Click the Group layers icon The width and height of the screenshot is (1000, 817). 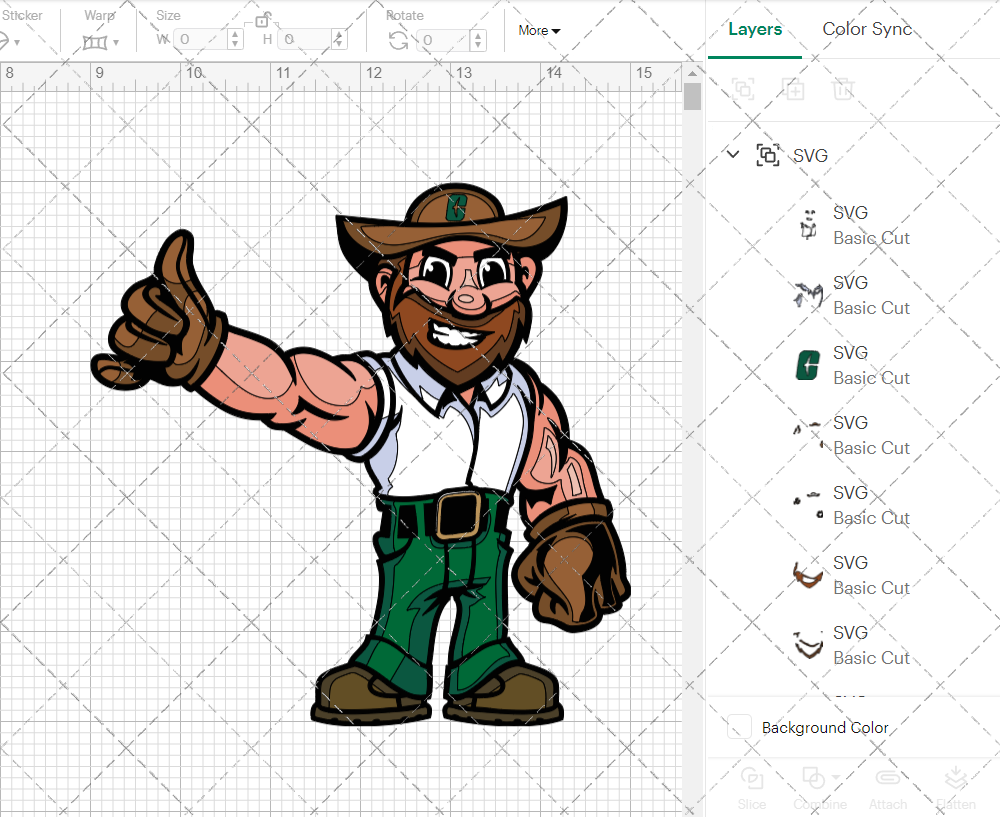click(x=742, y=89)
